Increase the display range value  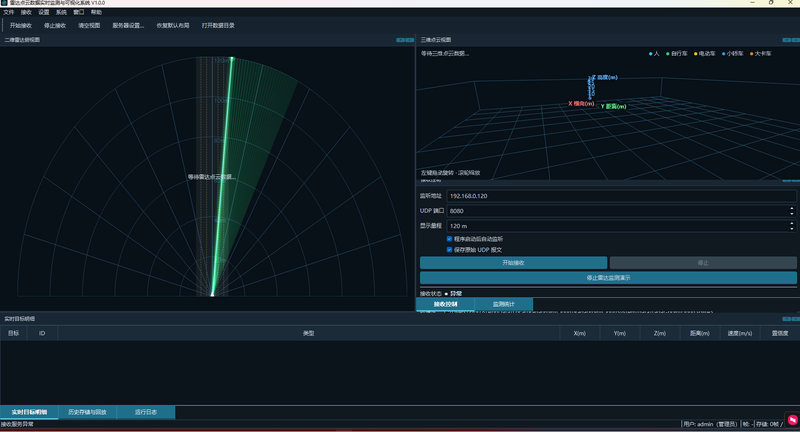(x=792, y=223)
